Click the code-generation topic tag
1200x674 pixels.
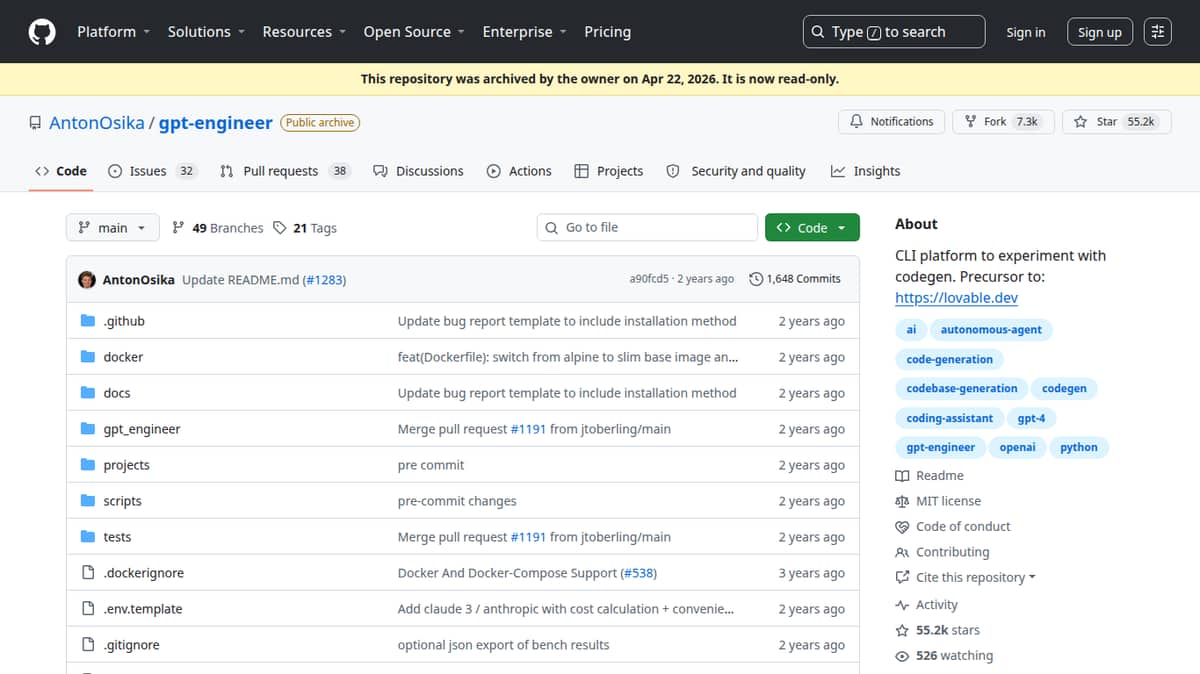tap(950, 359)
